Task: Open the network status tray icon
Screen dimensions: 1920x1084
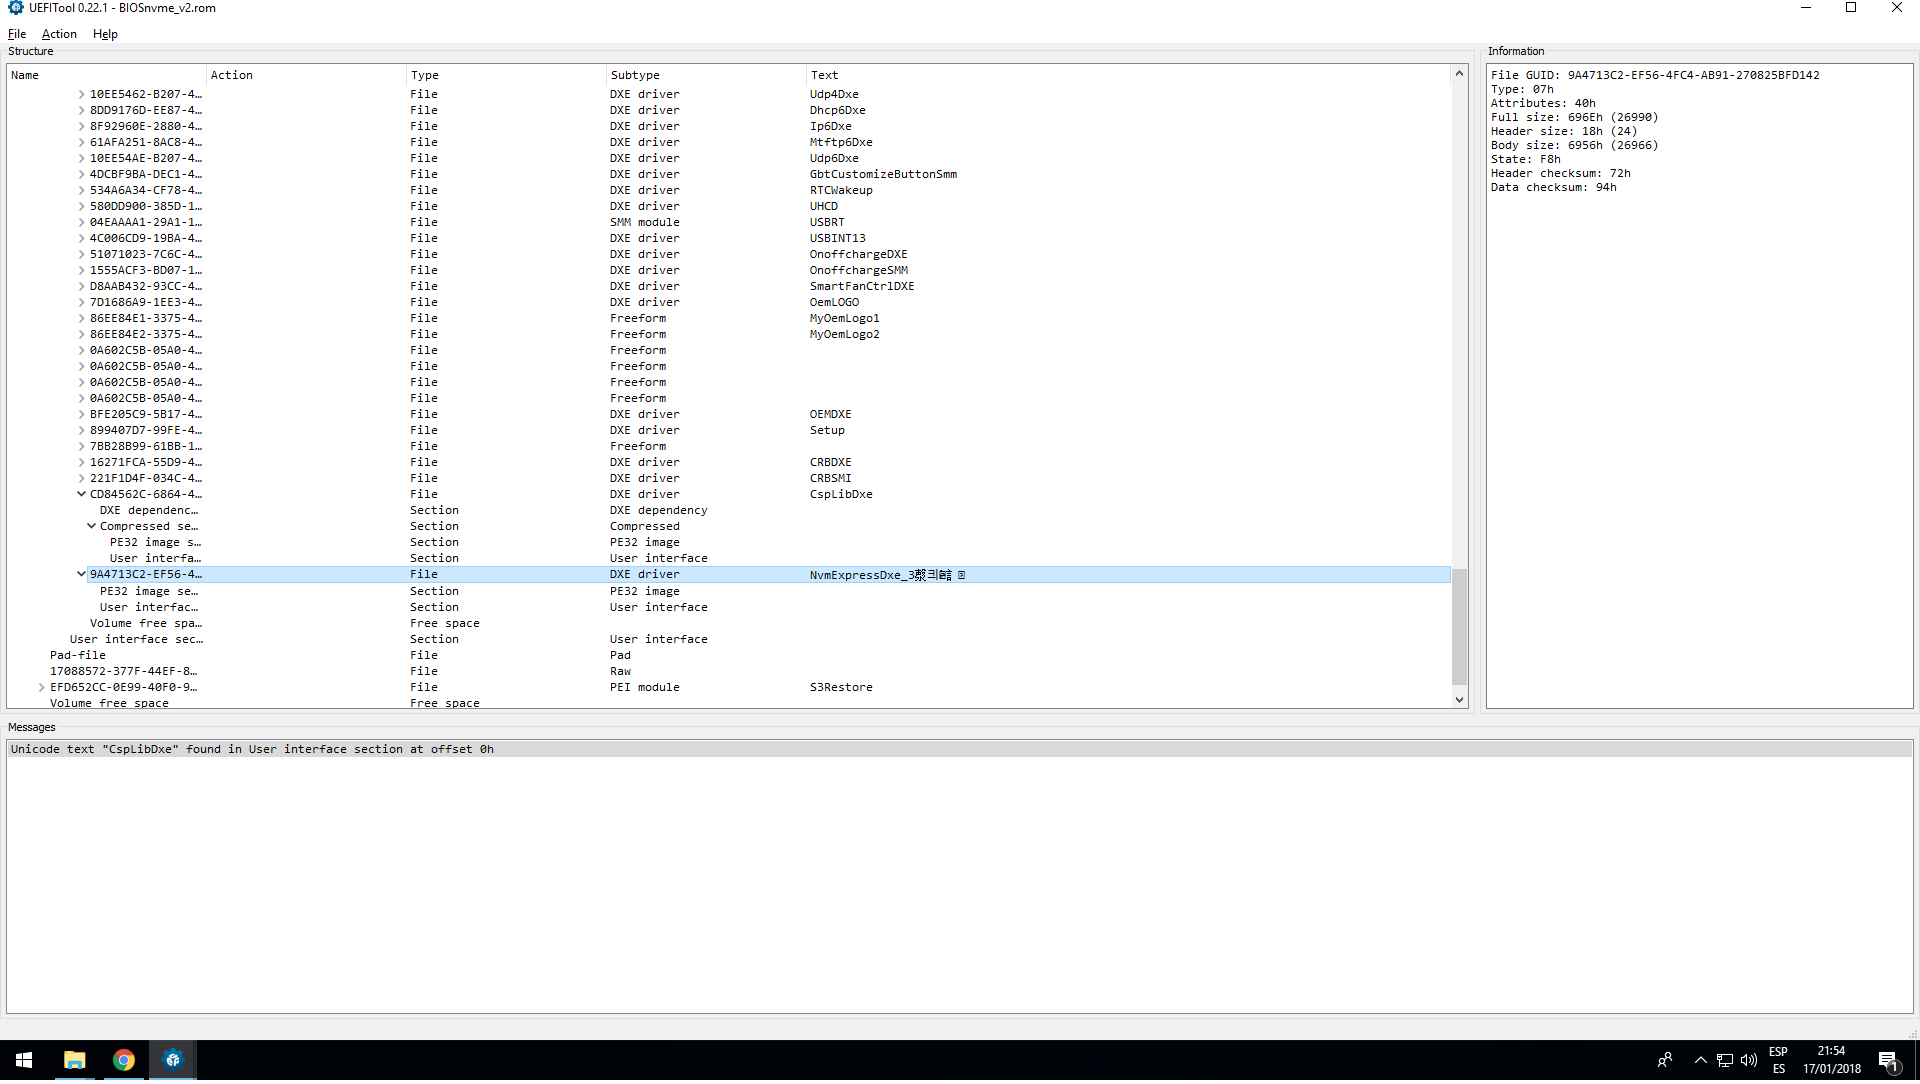Action: click(x=1725, y=1061)
